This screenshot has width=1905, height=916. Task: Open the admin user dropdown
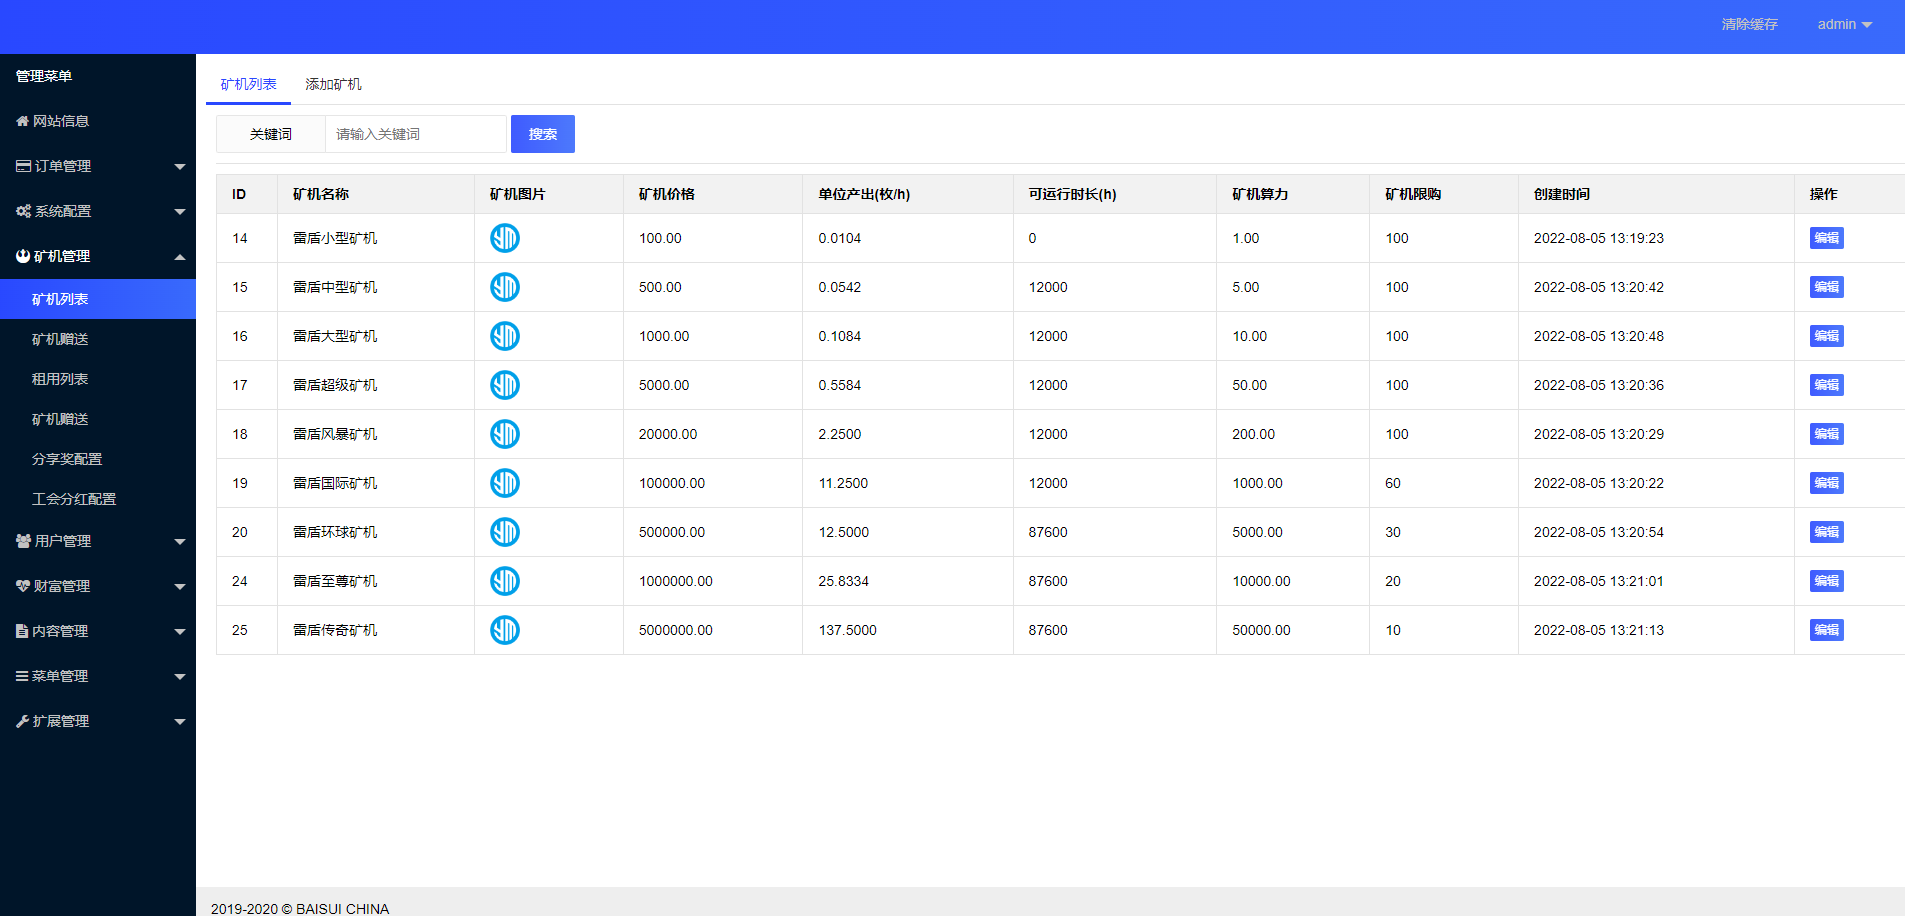(x=1844, y=24)
